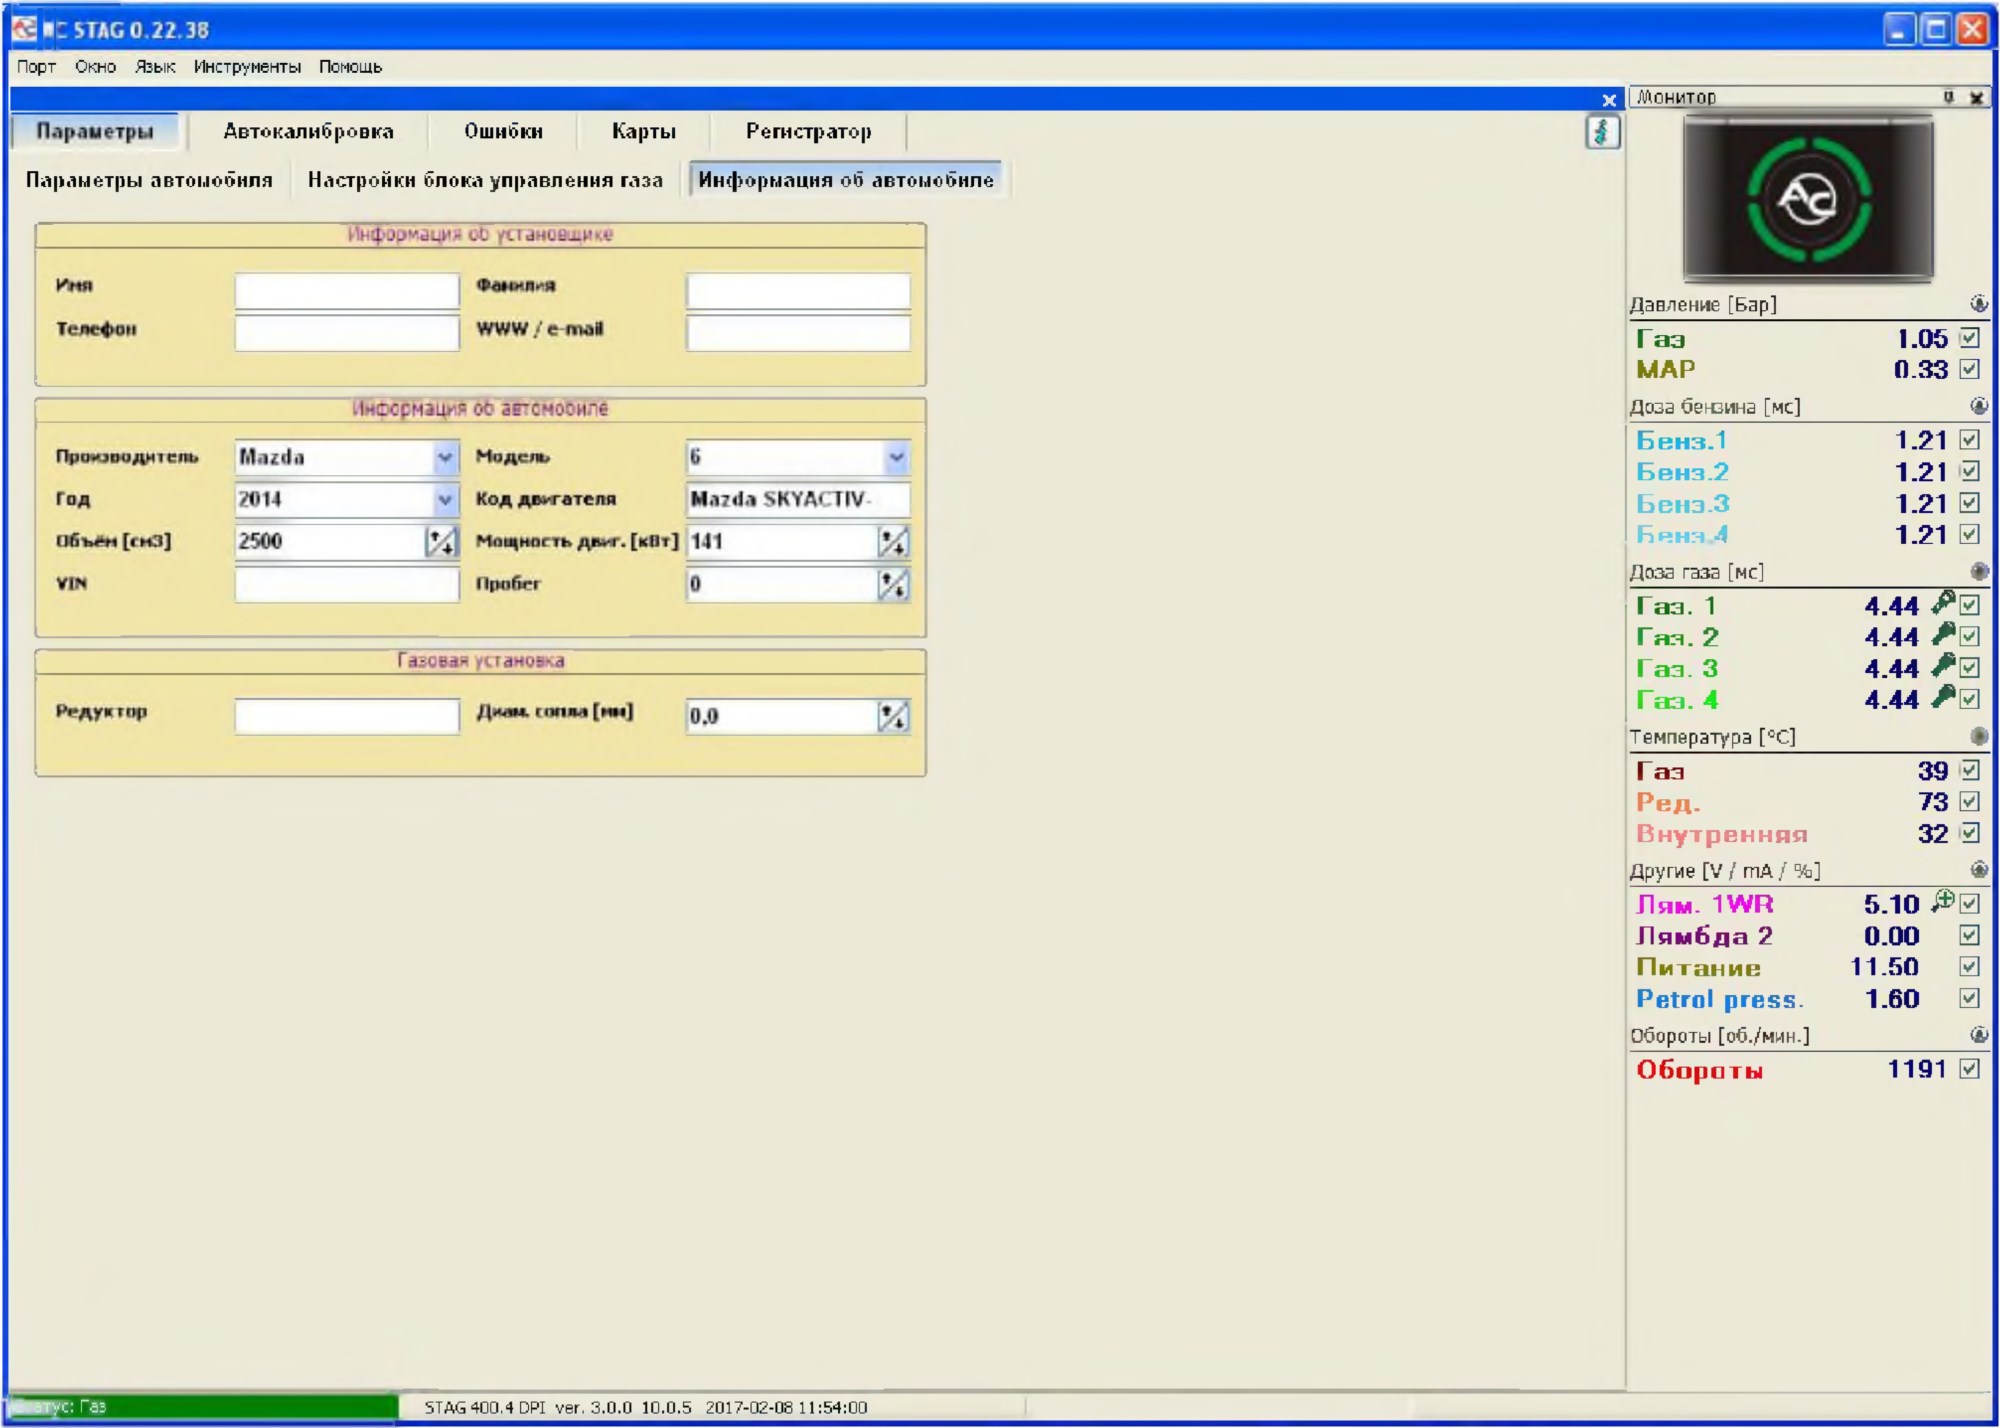This screenshot has width=2000, height=1428.
Task: Click the Телефон input field
Action: click(347, 333)
